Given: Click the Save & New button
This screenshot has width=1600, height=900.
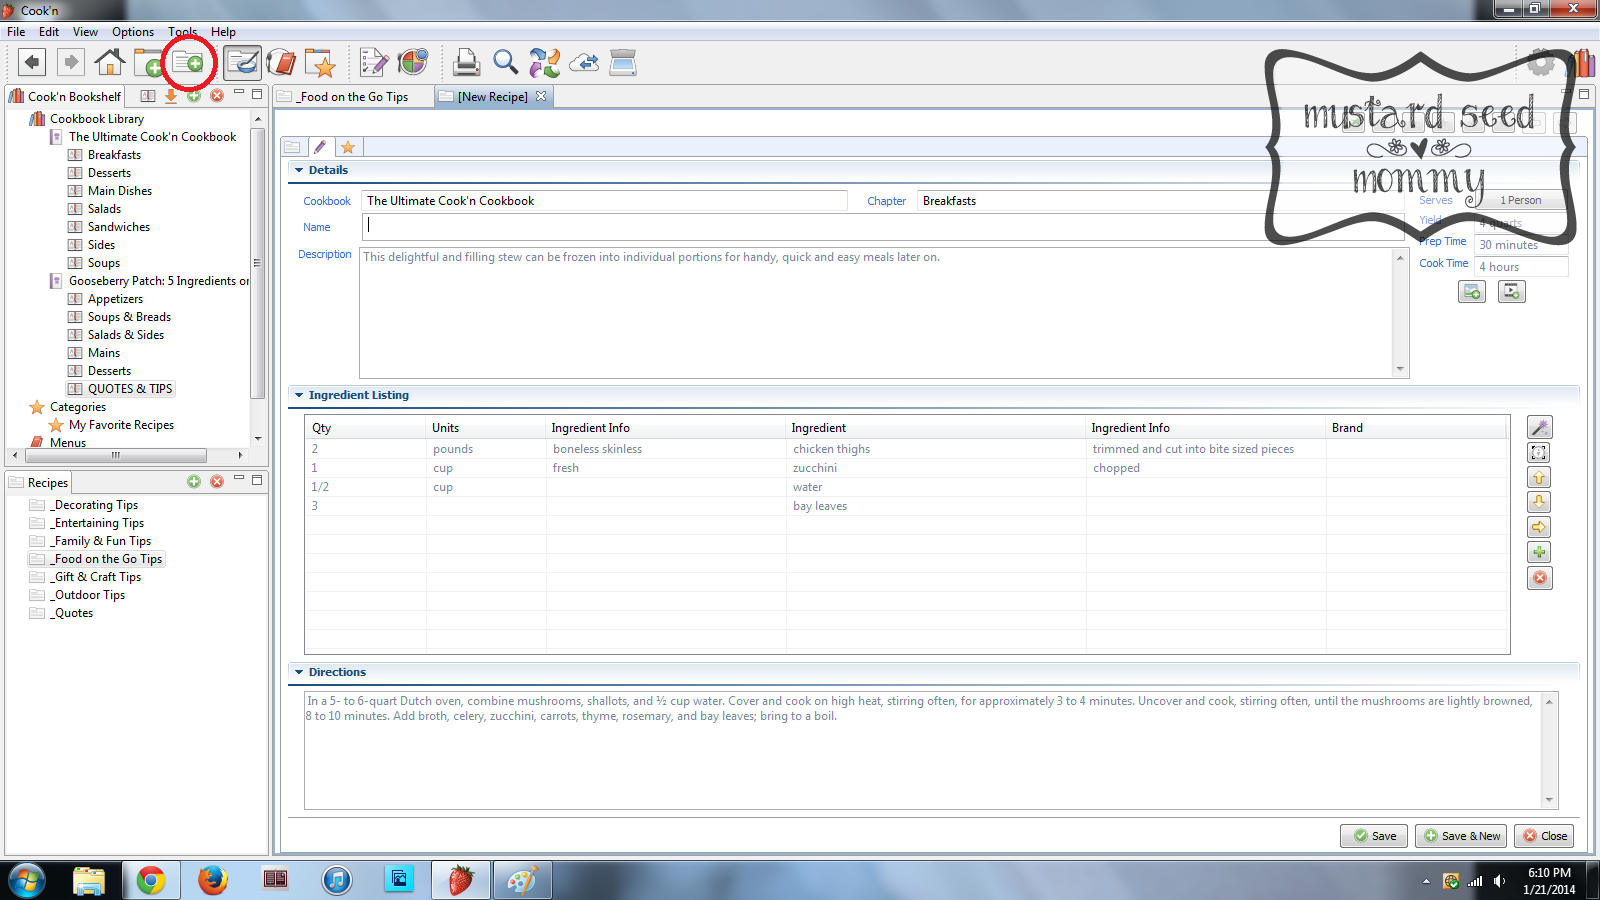Looking at the screenshot, I should point(1461,836).
